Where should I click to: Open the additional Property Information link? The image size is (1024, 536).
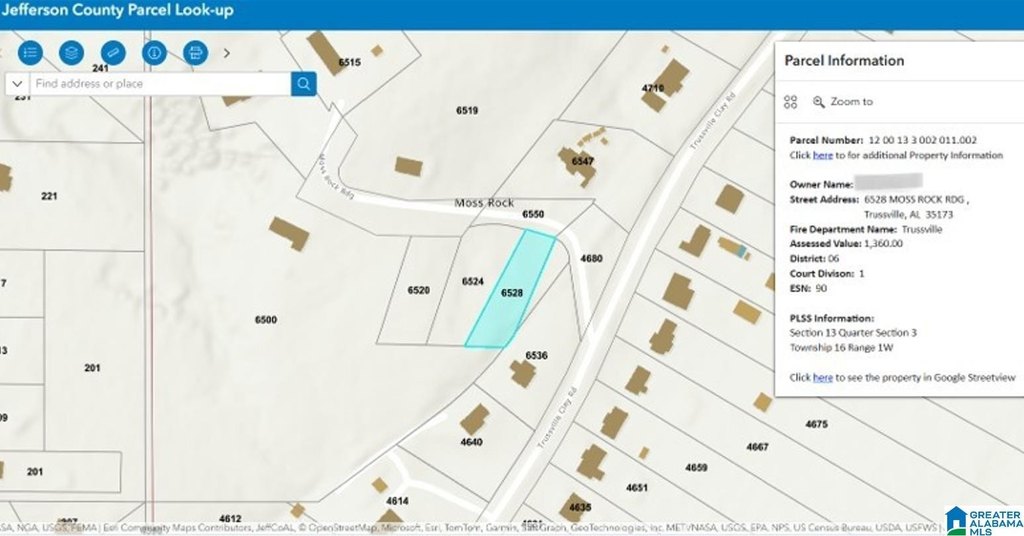pos(822,155)
